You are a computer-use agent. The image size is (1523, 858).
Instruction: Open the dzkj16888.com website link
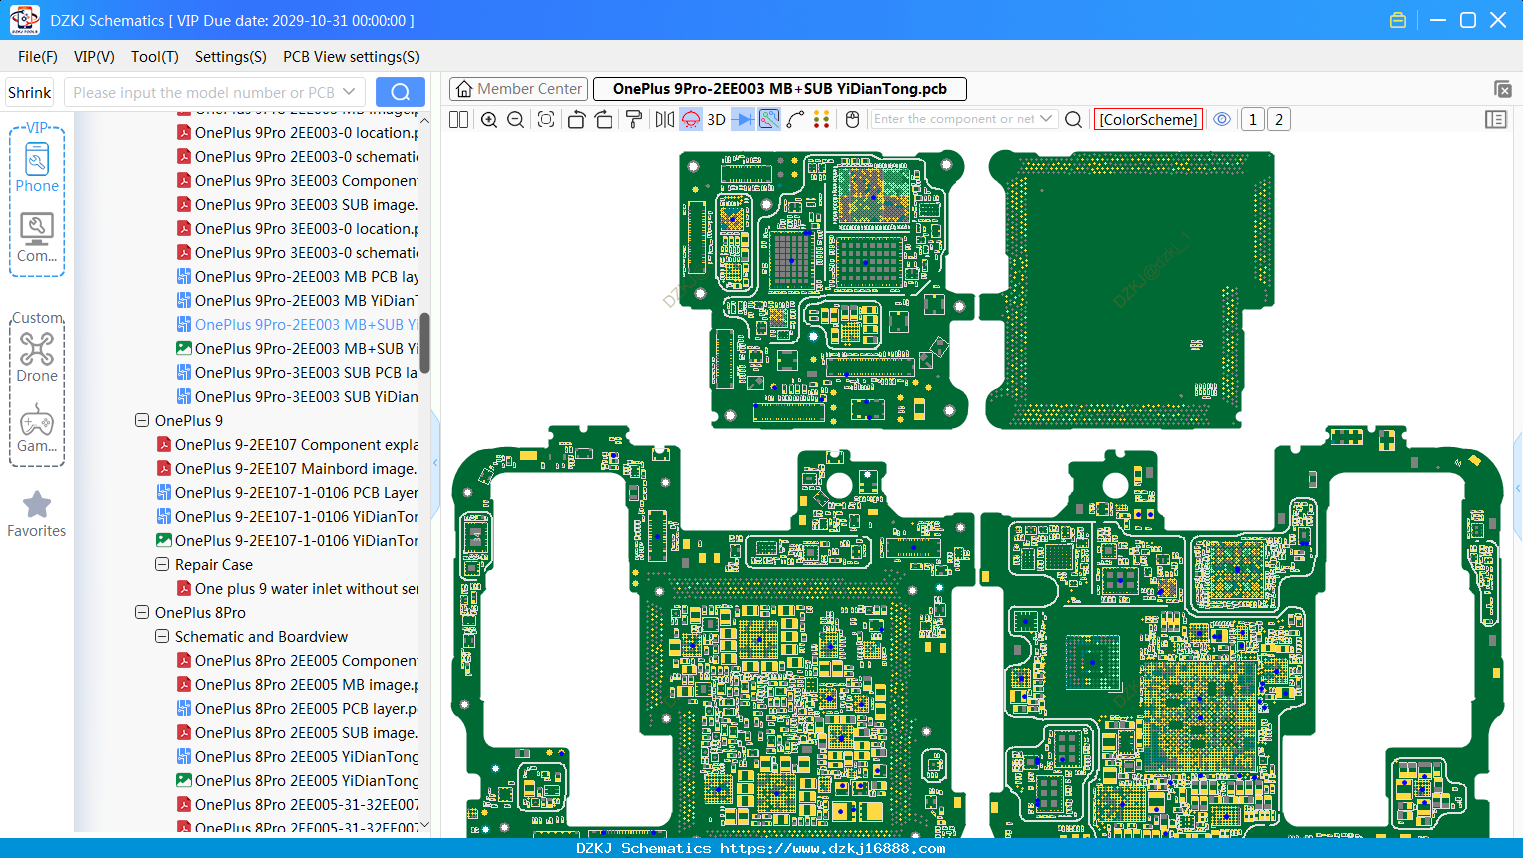pos(832,848)
